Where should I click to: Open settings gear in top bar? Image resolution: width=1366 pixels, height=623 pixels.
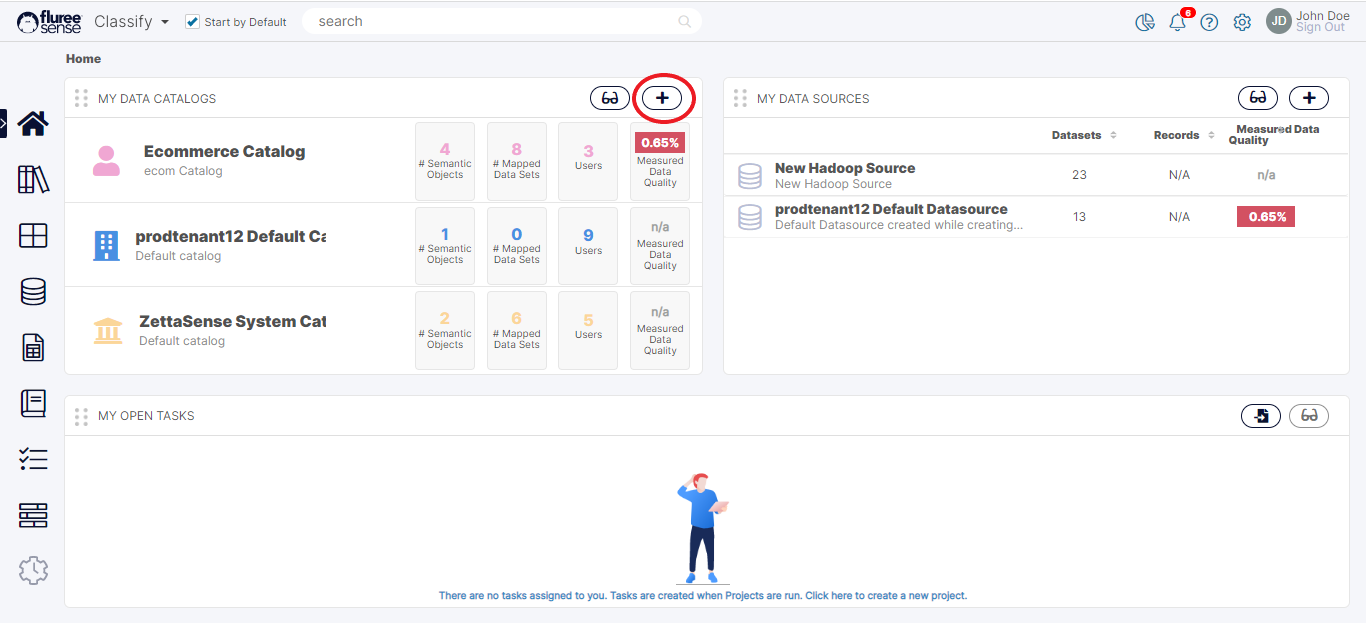click(1242, 22)
